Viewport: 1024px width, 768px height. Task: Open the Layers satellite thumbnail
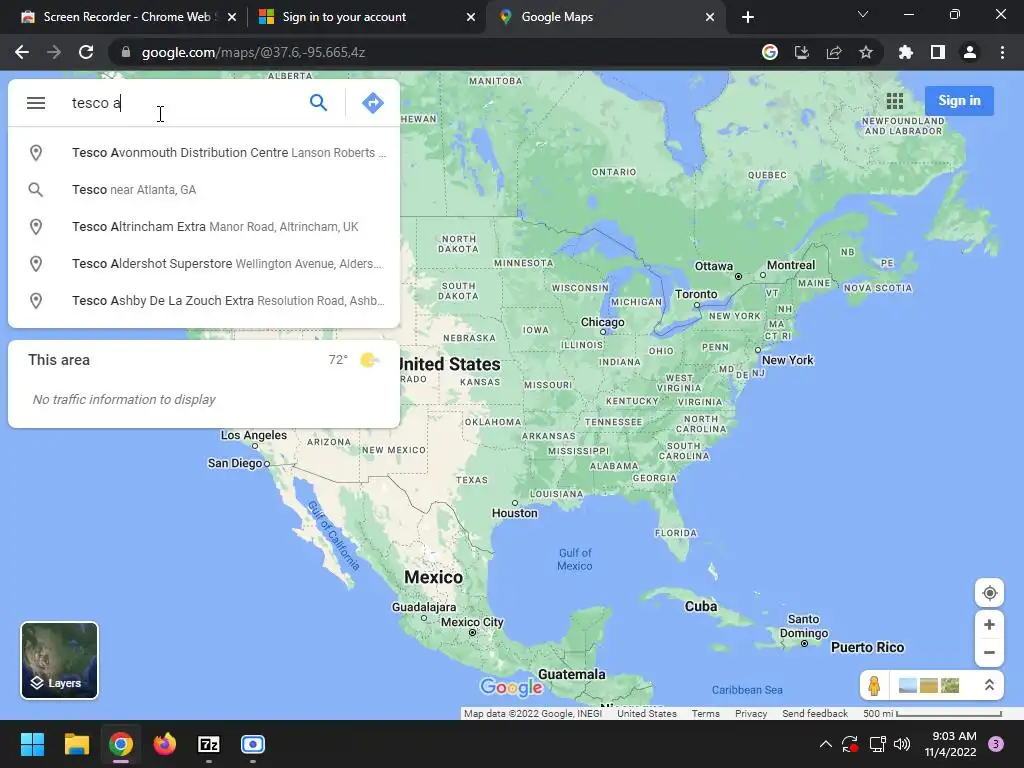click(59, 660)
